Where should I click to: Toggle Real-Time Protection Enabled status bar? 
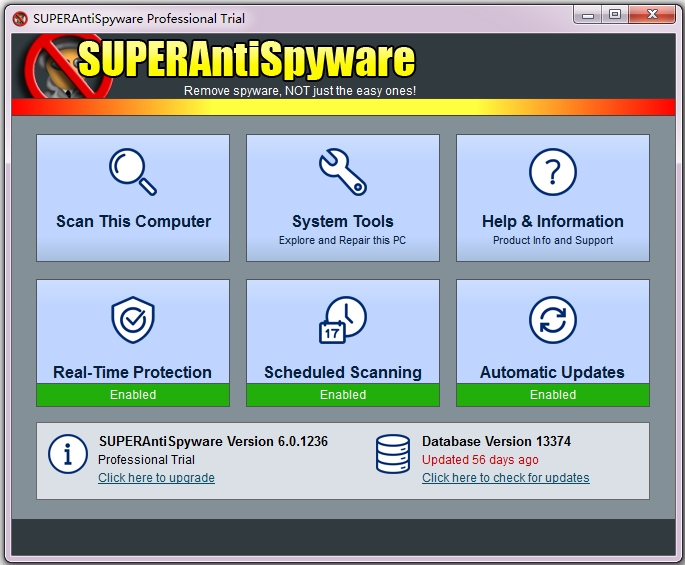tap(133, 395)
